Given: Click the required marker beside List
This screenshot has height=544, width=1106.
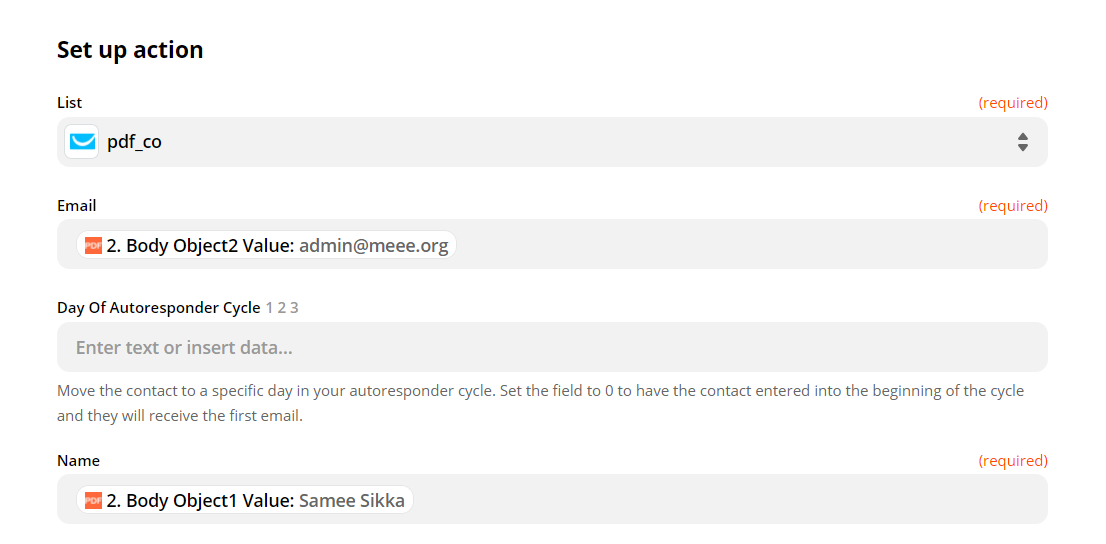Looking at the screenshot, I should tap(1013, 103).
